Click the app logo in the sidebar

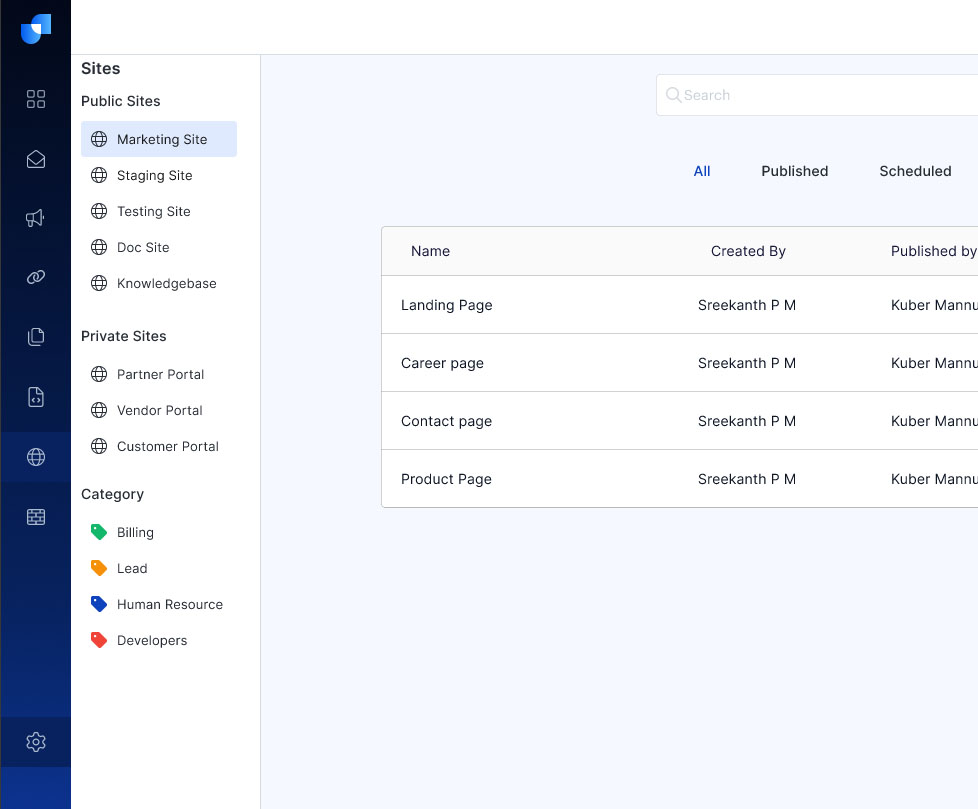point(36,29)
